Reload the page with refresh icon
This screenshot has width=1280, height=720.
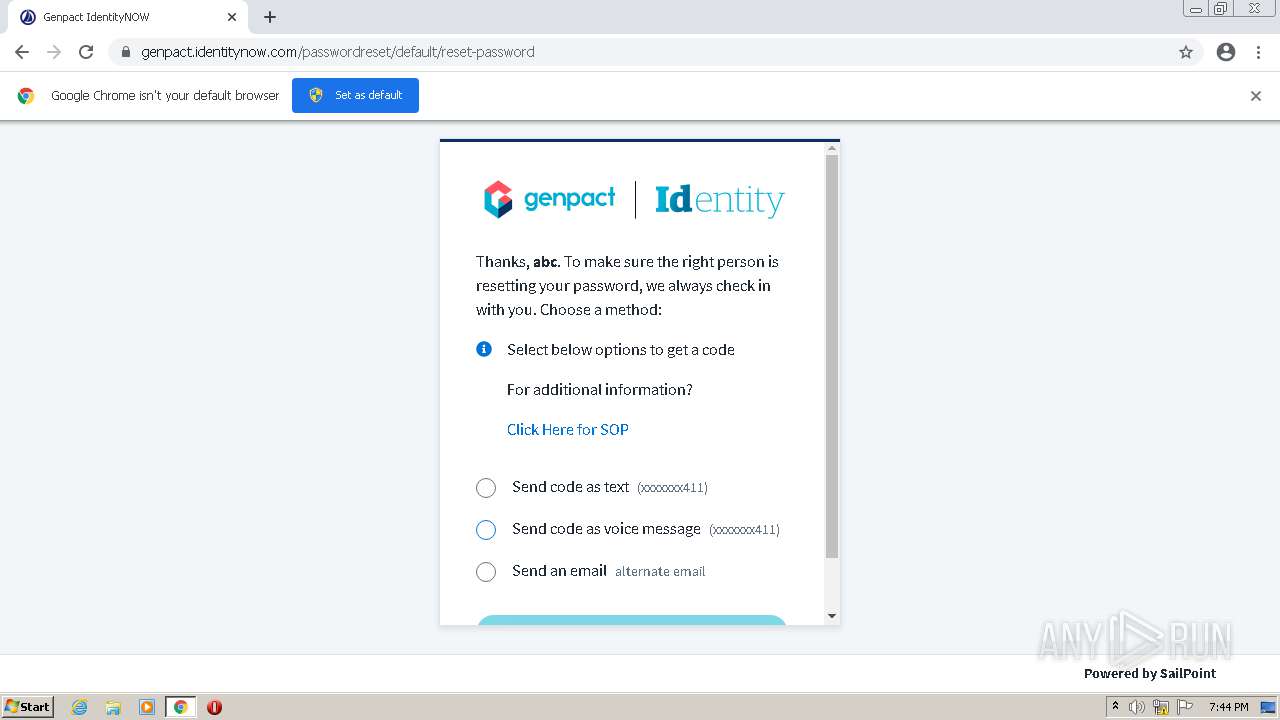click(86, 52)
